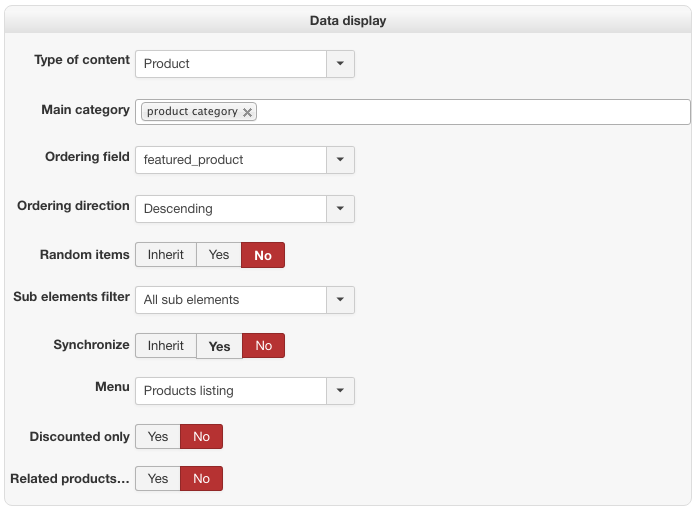The width and height of the screenshot is (699, 512).
Task: Open the Ordering direction dropdown arrow
Action: pos(340,209)
